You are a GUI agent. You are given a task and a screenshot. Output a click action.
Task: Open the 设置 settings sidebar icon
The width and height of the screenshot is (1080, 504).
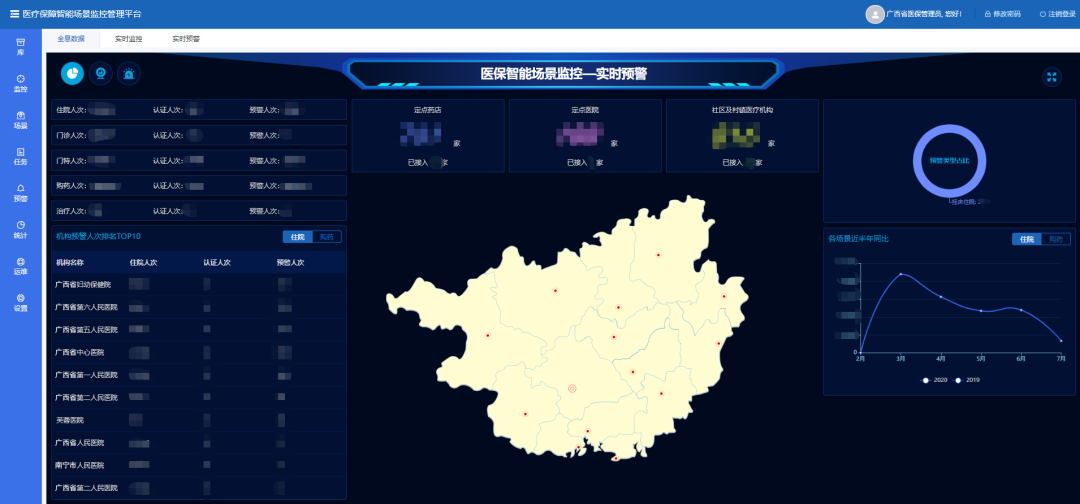click(x=21, y=302)
